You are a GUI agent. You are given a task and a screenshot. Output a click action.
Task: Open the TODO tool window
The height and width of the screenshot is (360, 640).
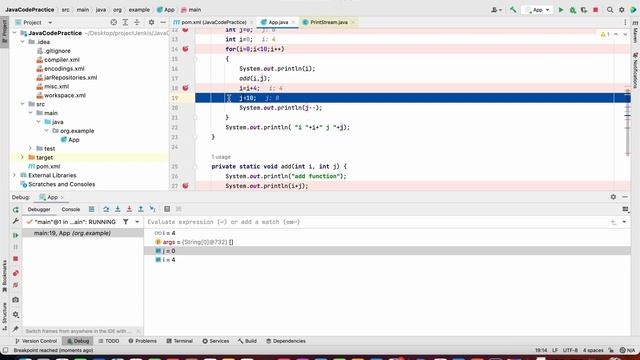point(109,341)
